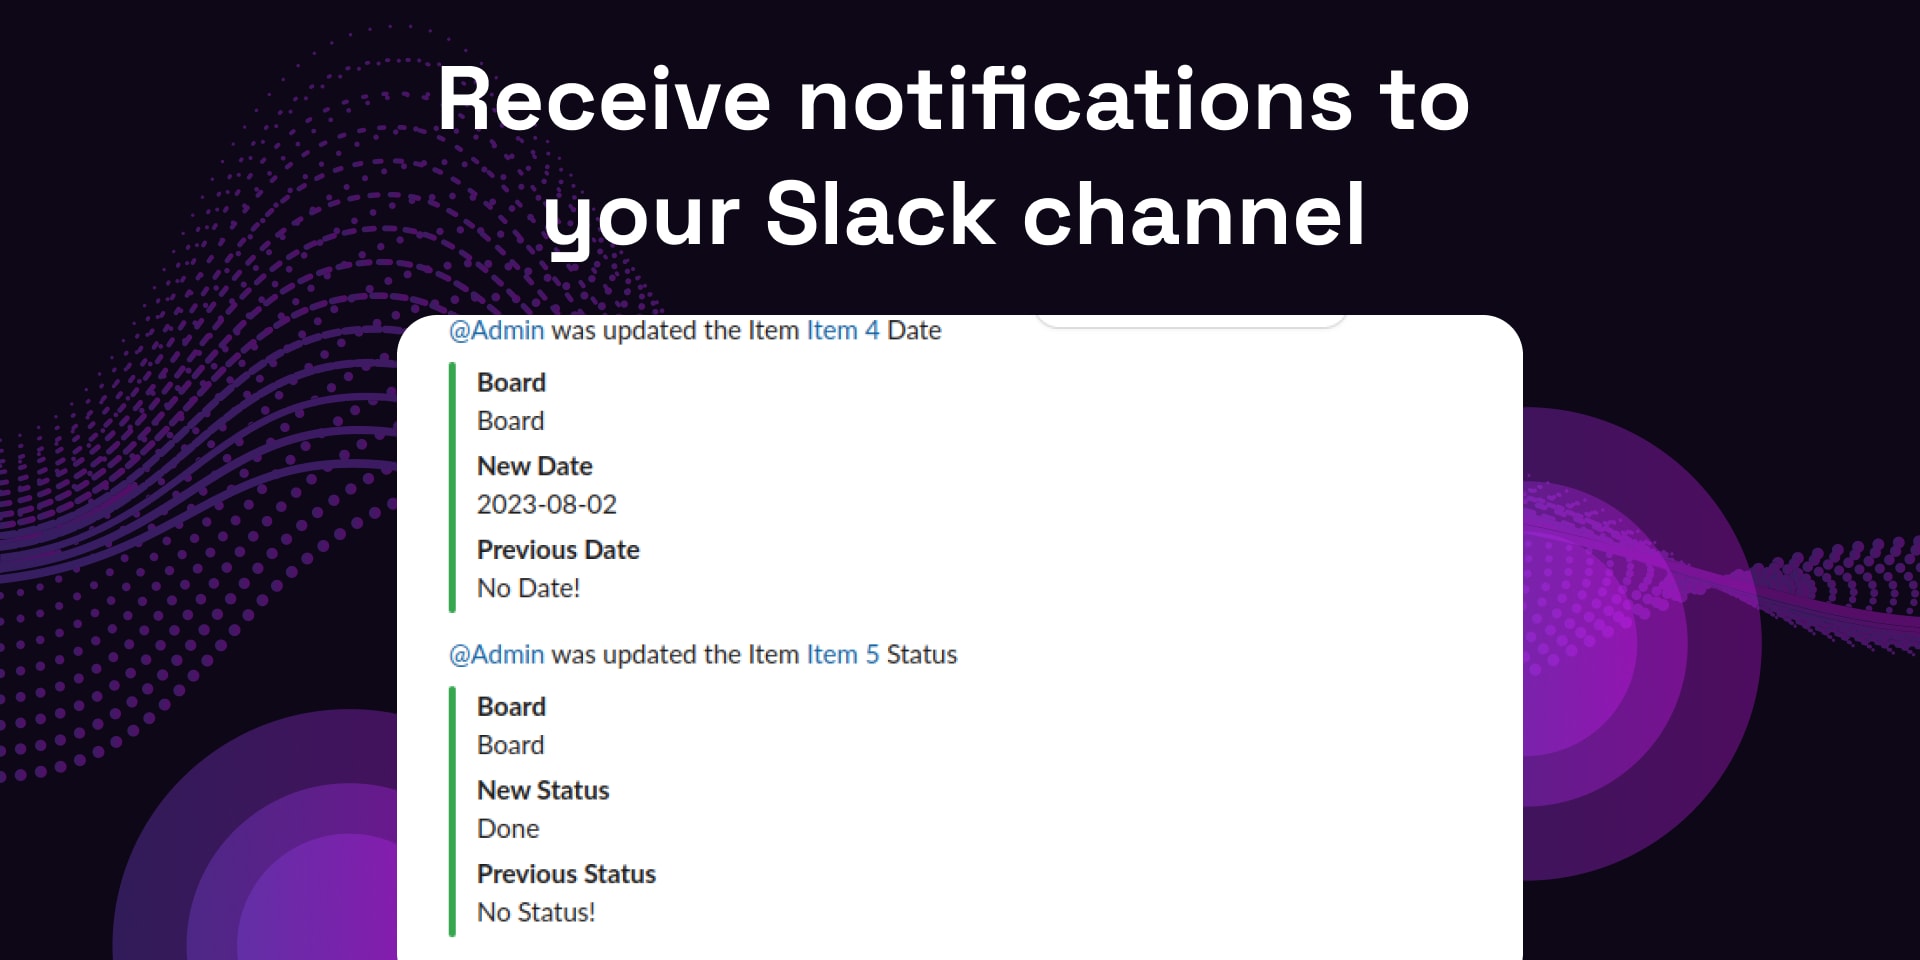The image size is (1920, 960).
Task: Click the 'Done' new status value
Action: [508, 829]
